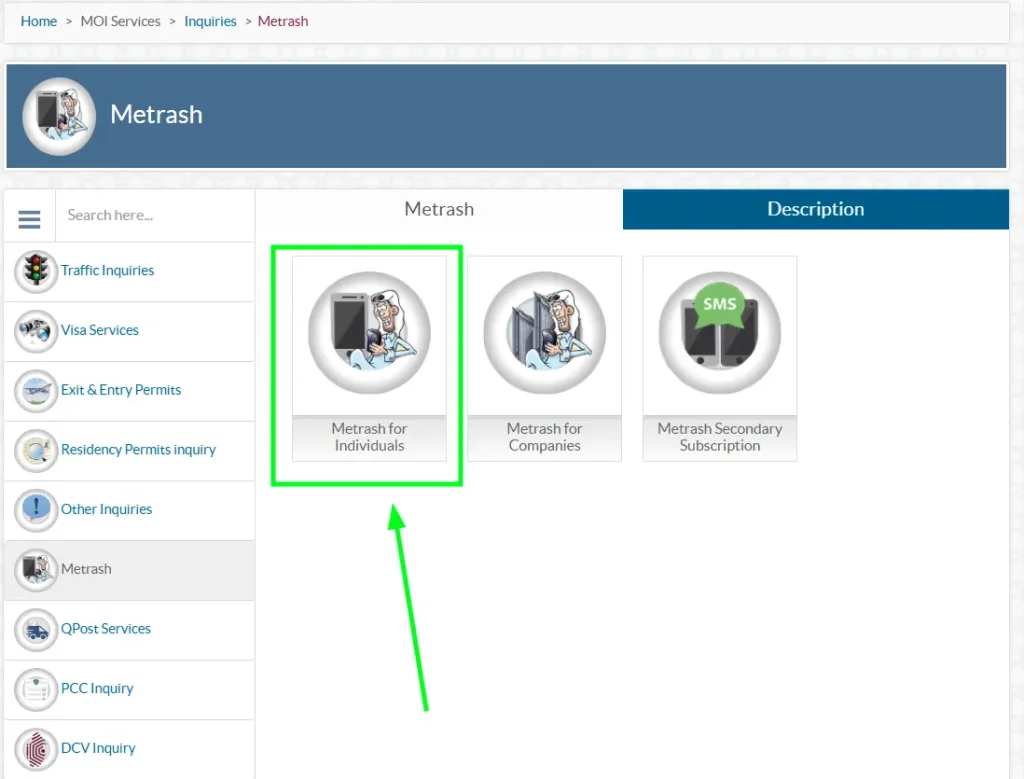Click the DCV Inquiry fingerprint icon

tap(36, 749)
